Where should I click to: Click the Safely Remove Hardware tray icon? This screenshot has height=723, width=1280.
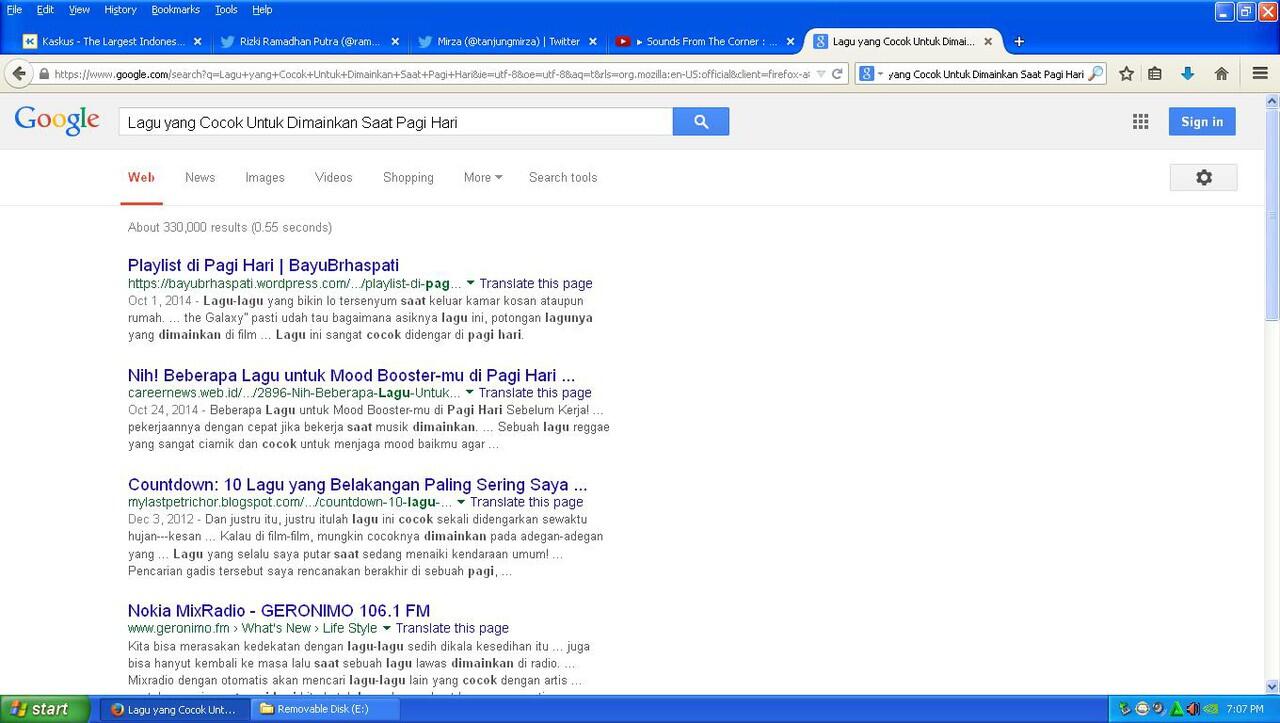click(1125, 709)
